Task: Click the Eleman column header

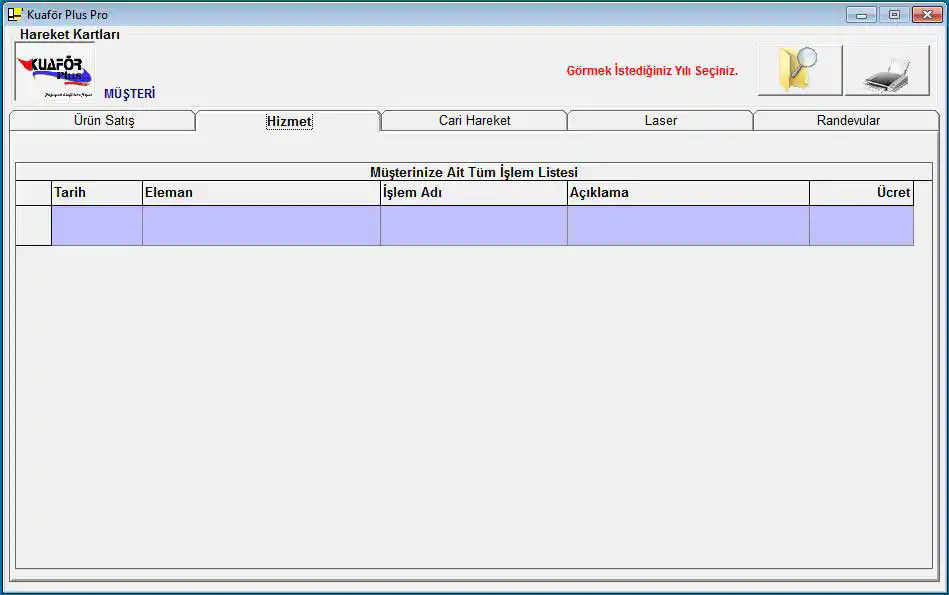Action: tap(260, 193)
